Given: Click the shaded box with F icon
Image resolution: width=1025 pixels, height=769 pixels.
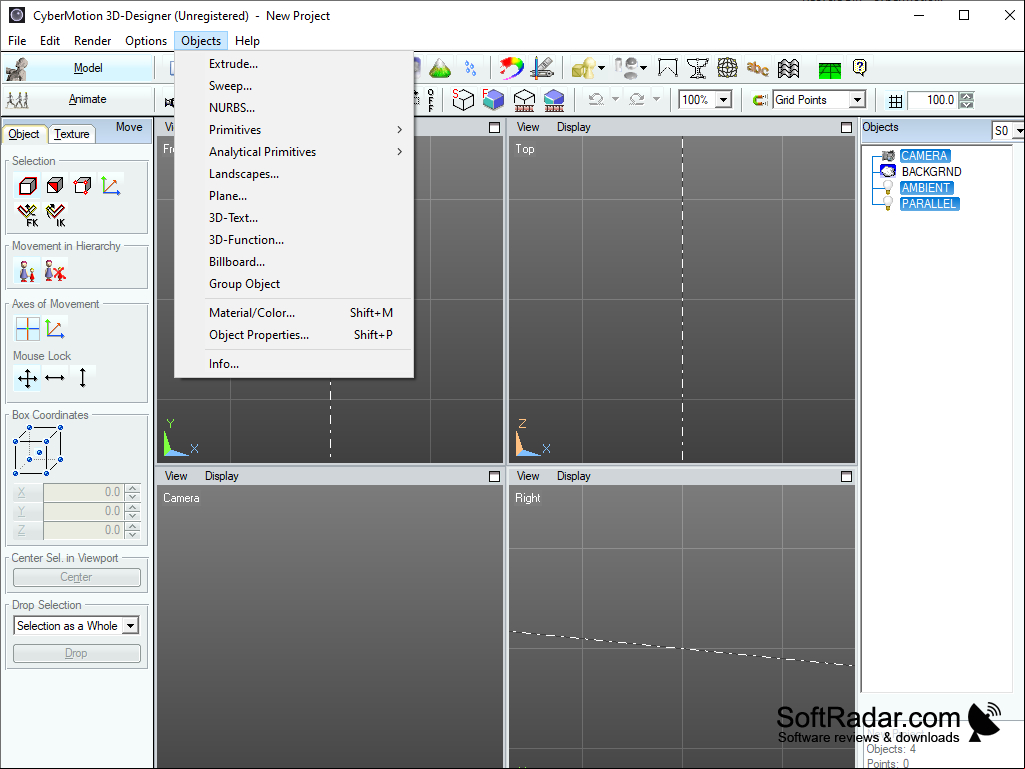Looking at the screenshot, I should click(493, 99).
